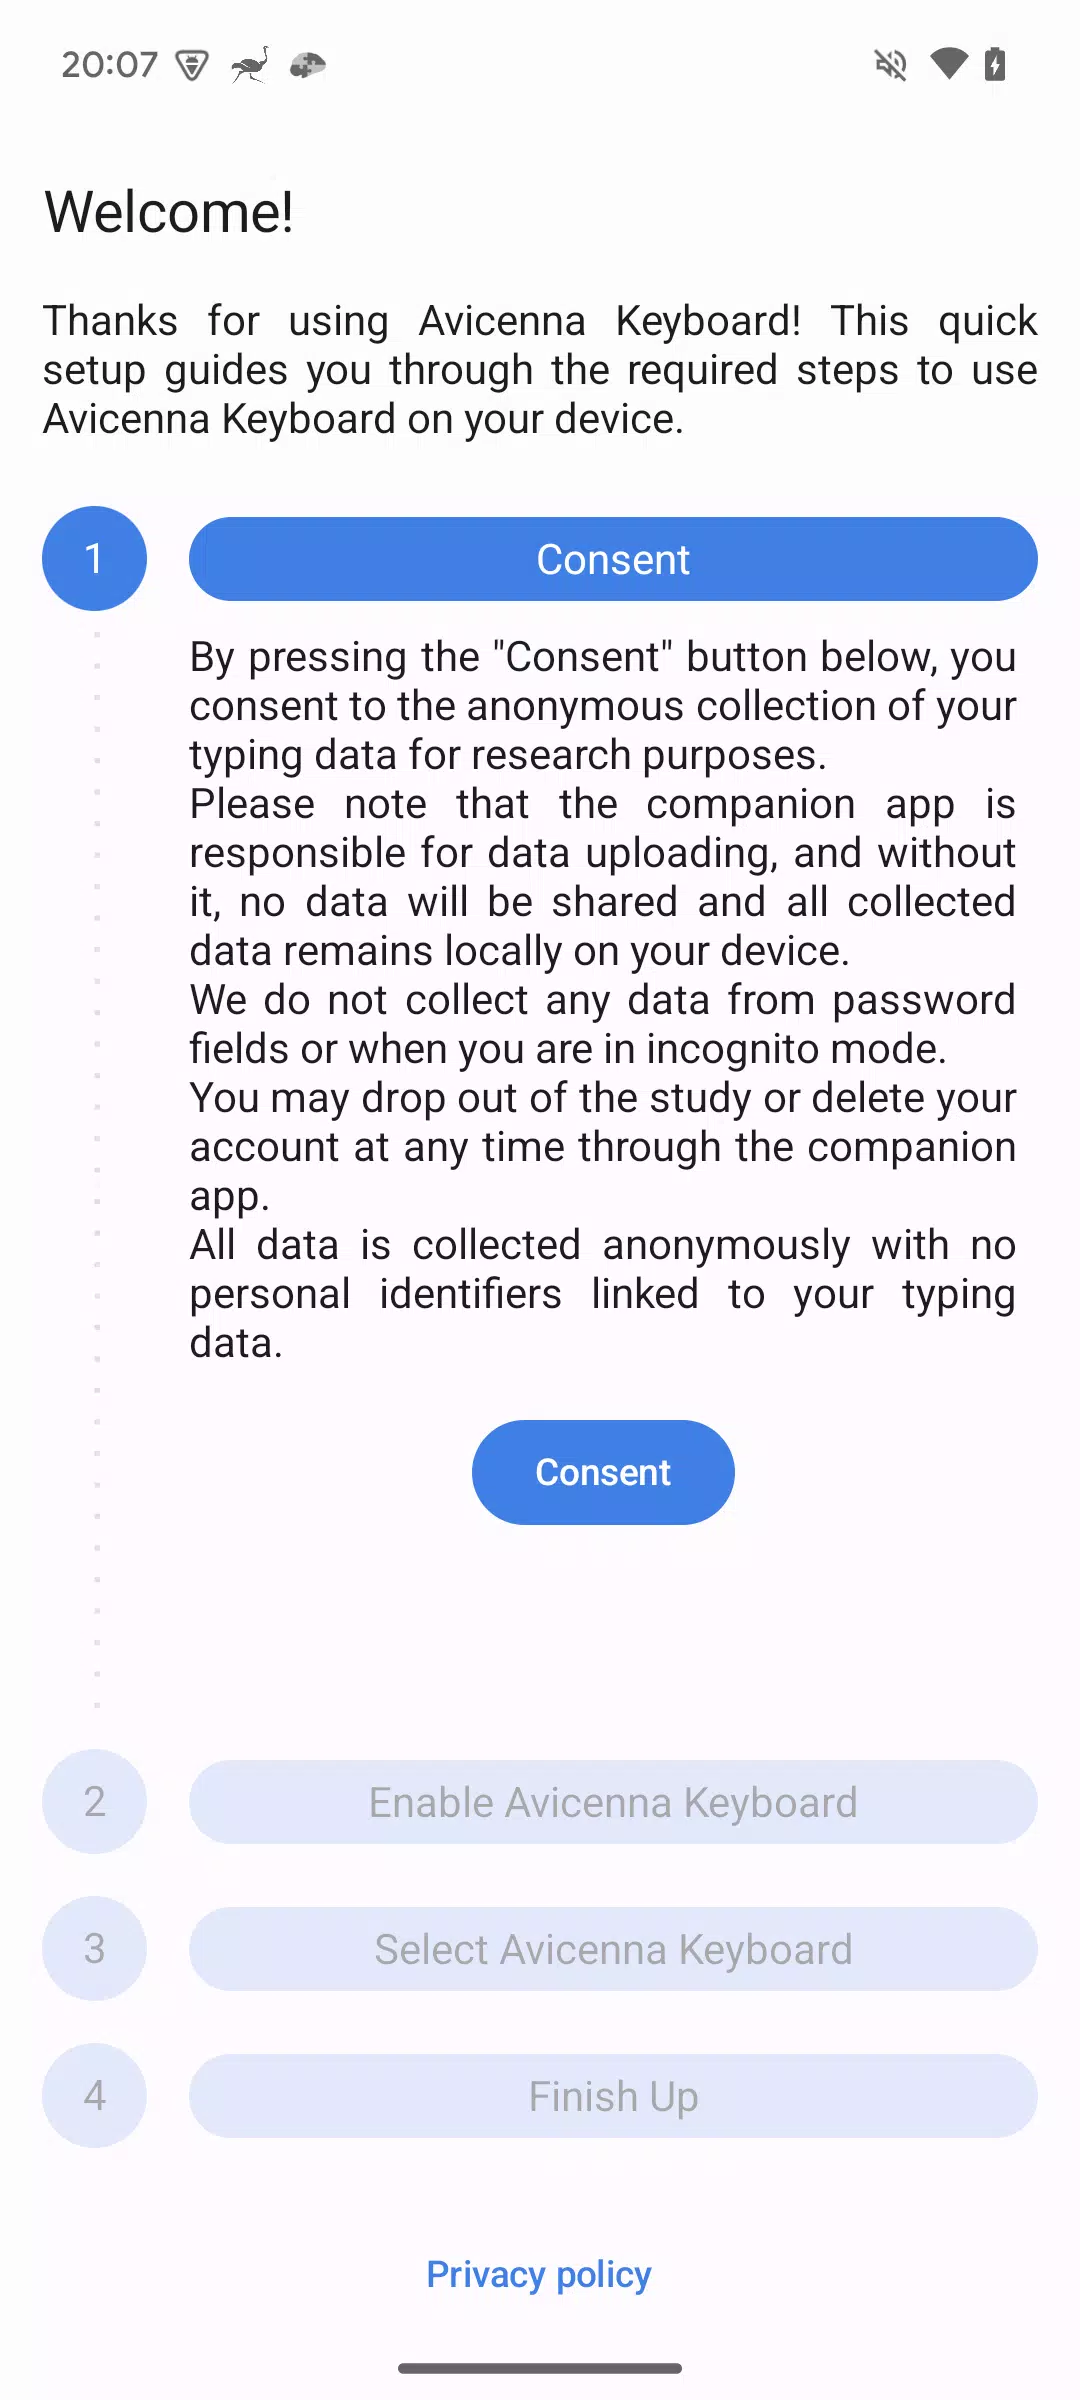Tap the bottom navigation home handle
The image size is (1080, 2400).
point(540,2368)
